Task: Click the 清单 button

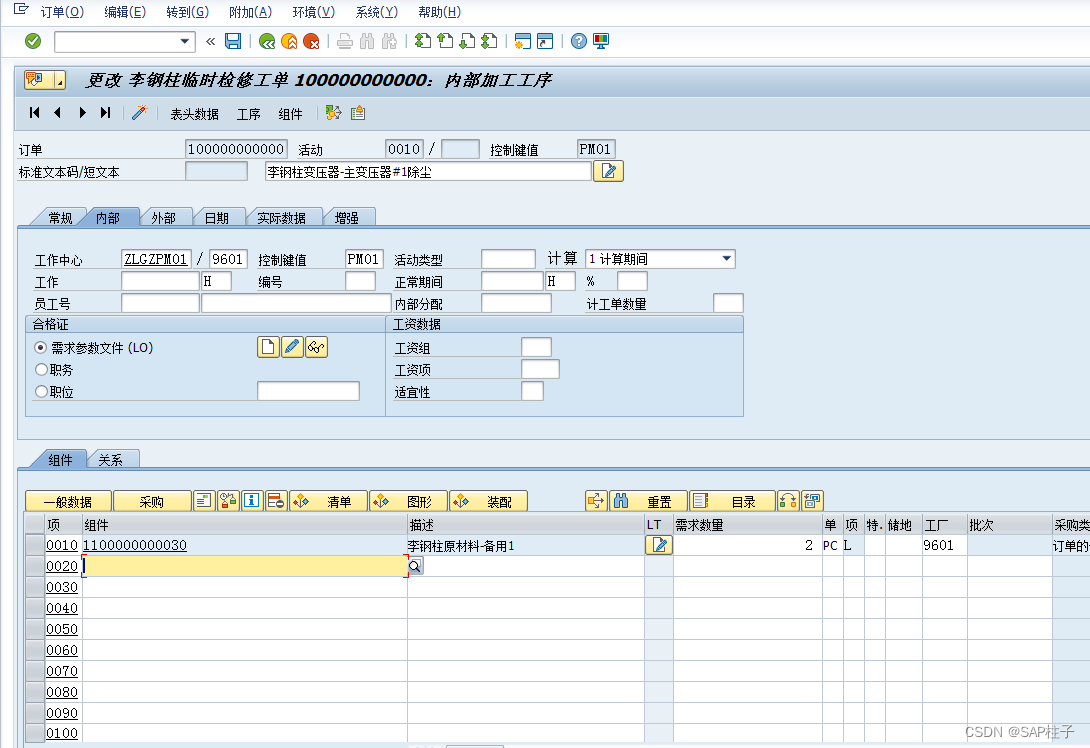Action: coord(329,501)
